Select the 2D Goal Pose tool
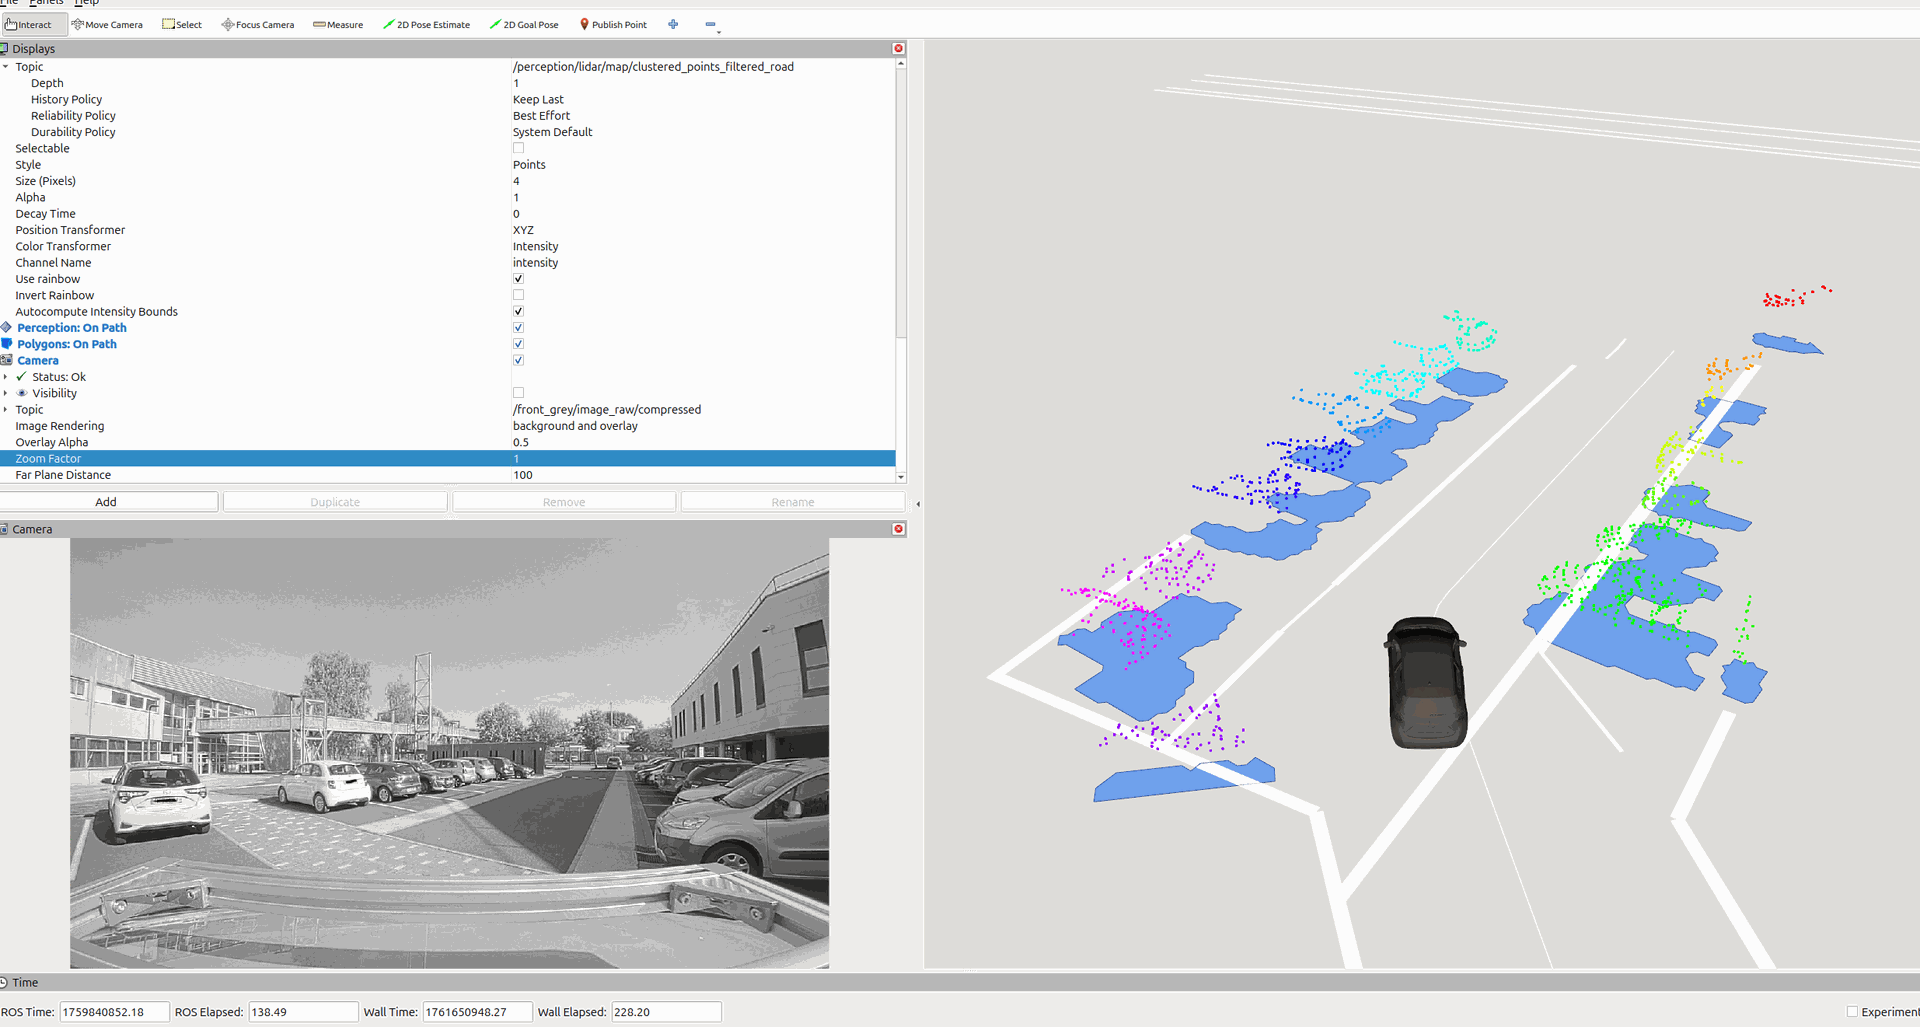Image resolution: width=1920 pixels, height=1027 pixels. tap(524, 25)
